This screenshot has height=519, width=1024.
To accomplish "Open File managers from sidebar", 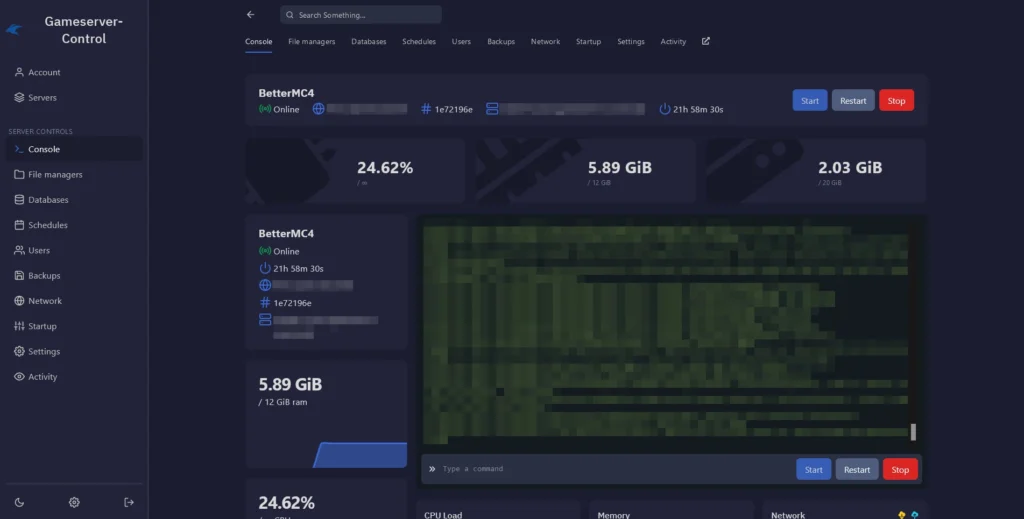I will [55, 175].
